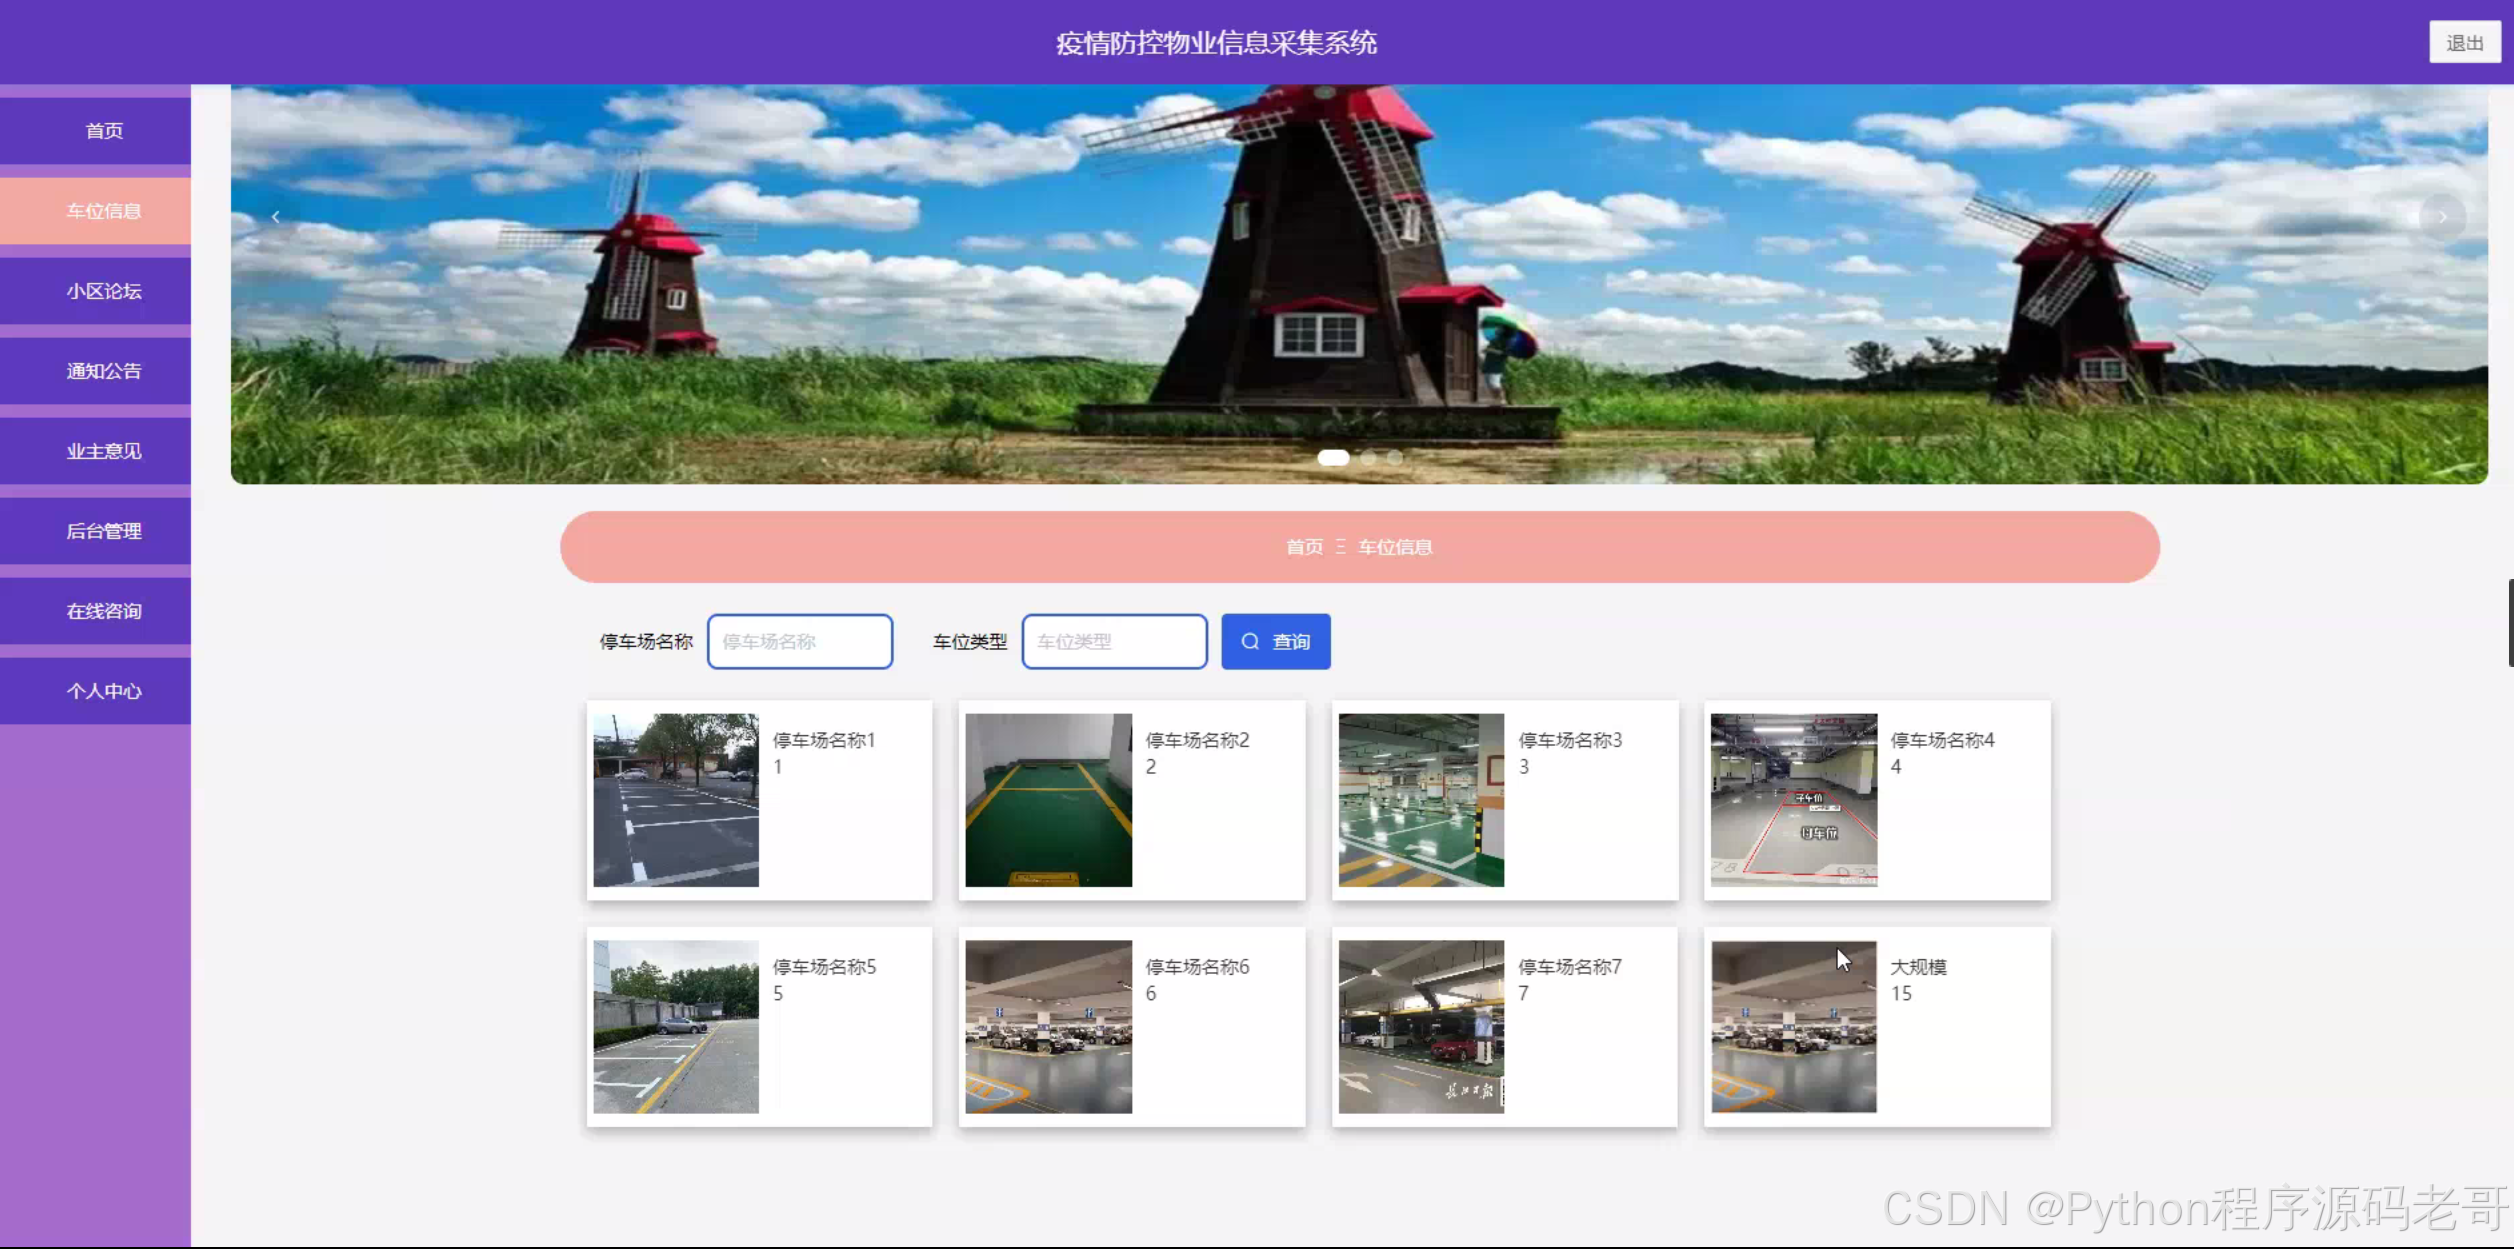Select the third carousel indicator dot
Image resolution: width=2514 pixels, height=1249 pixels.
click(1395, 458)
